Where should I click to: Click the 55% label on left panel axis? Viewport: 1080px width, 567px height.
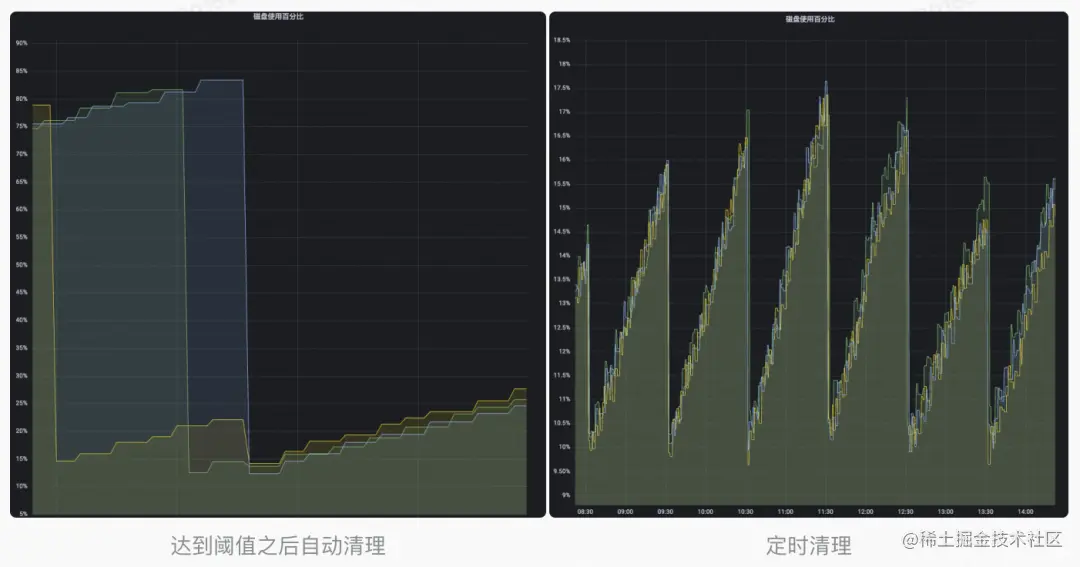coord(22,237)
